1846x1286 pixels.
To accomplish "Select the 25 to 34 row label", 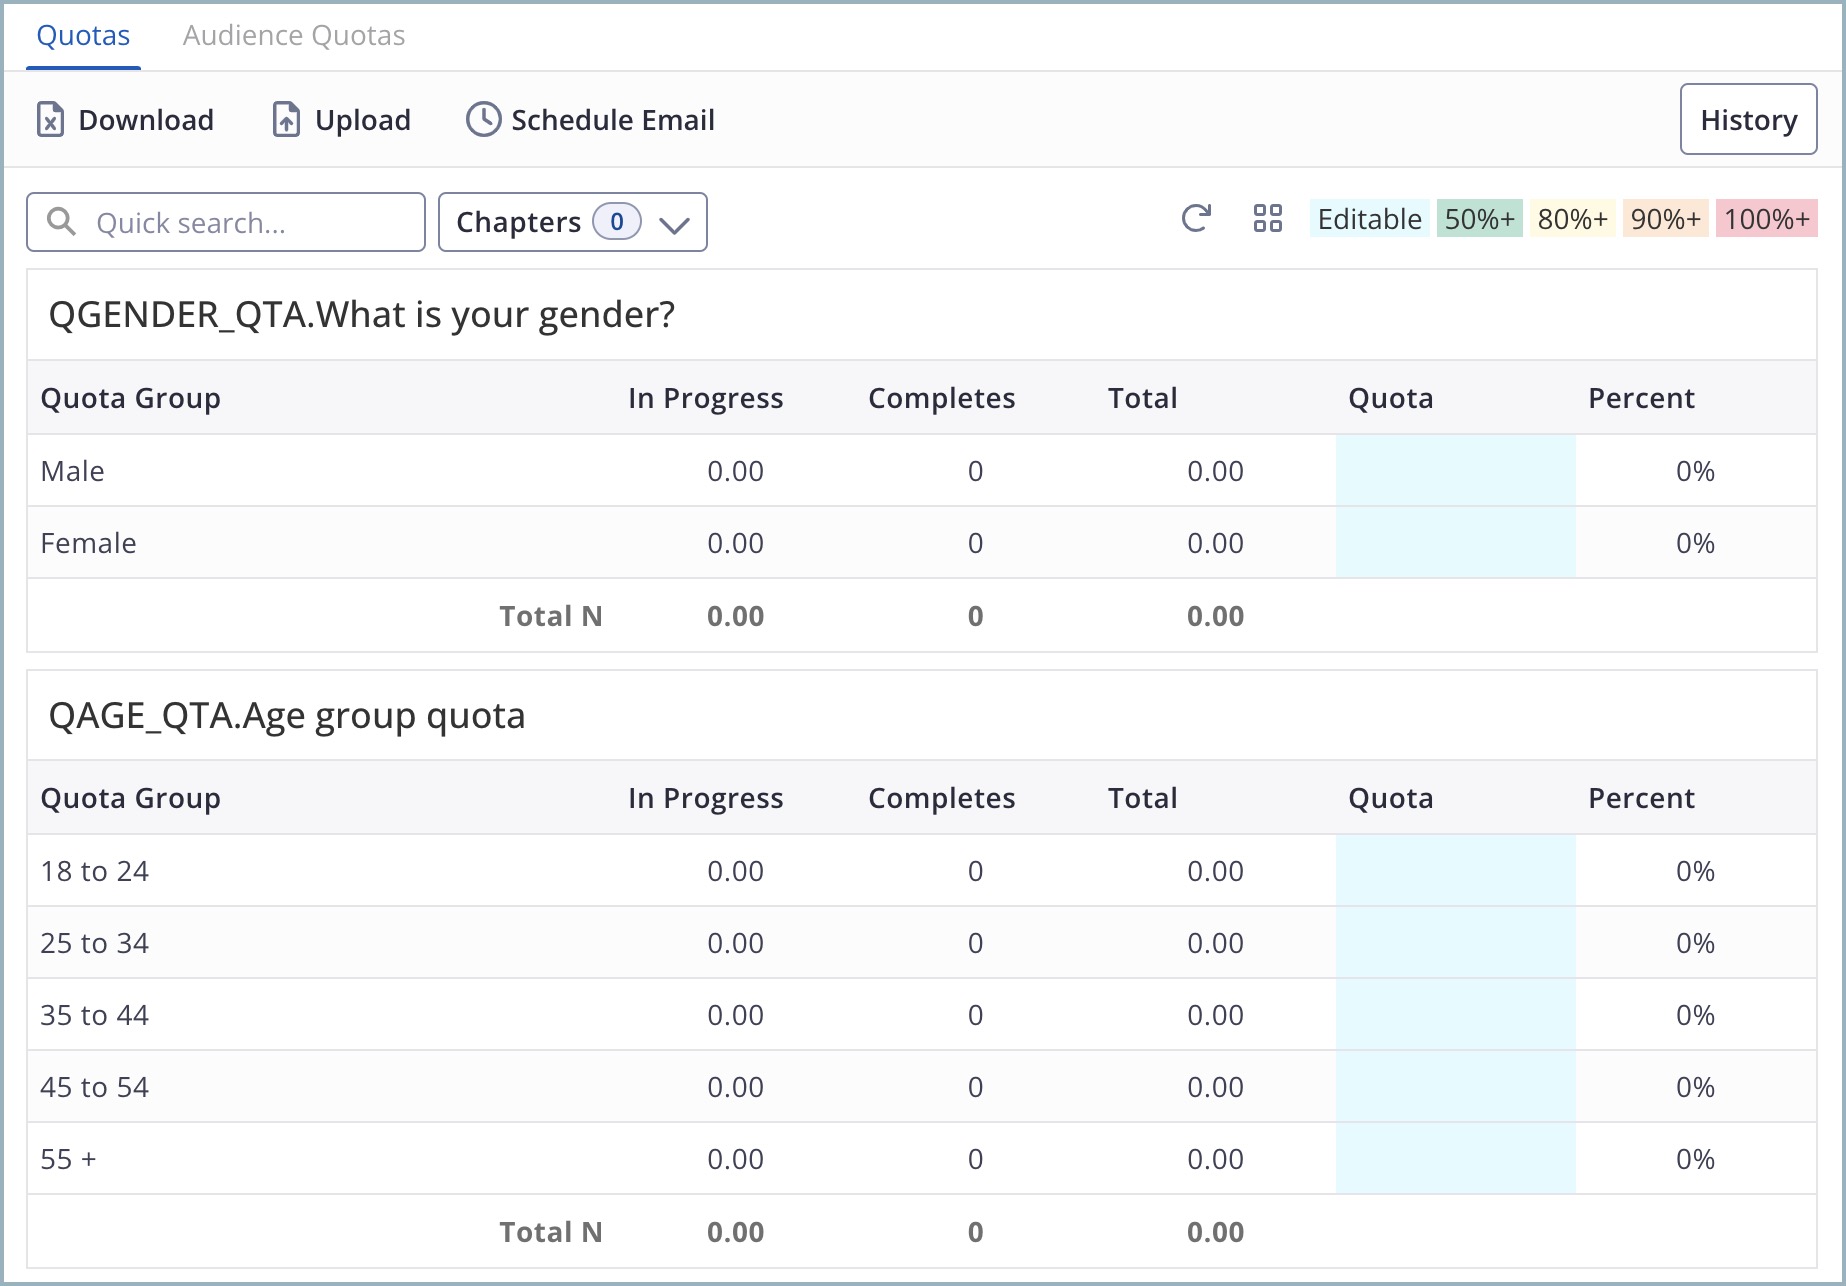I will [x=95, y=943].
